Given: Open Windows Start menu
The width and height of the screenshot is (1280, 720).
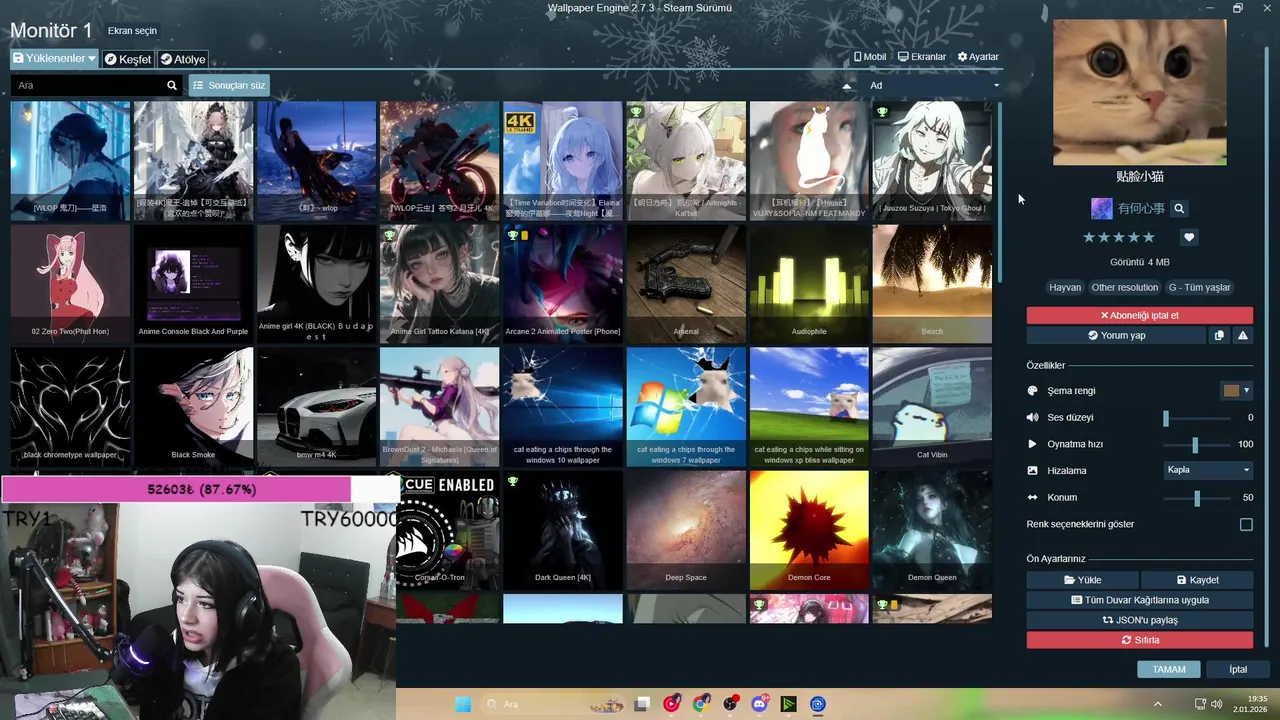Looking at the screenshot, I should (463, 704).
